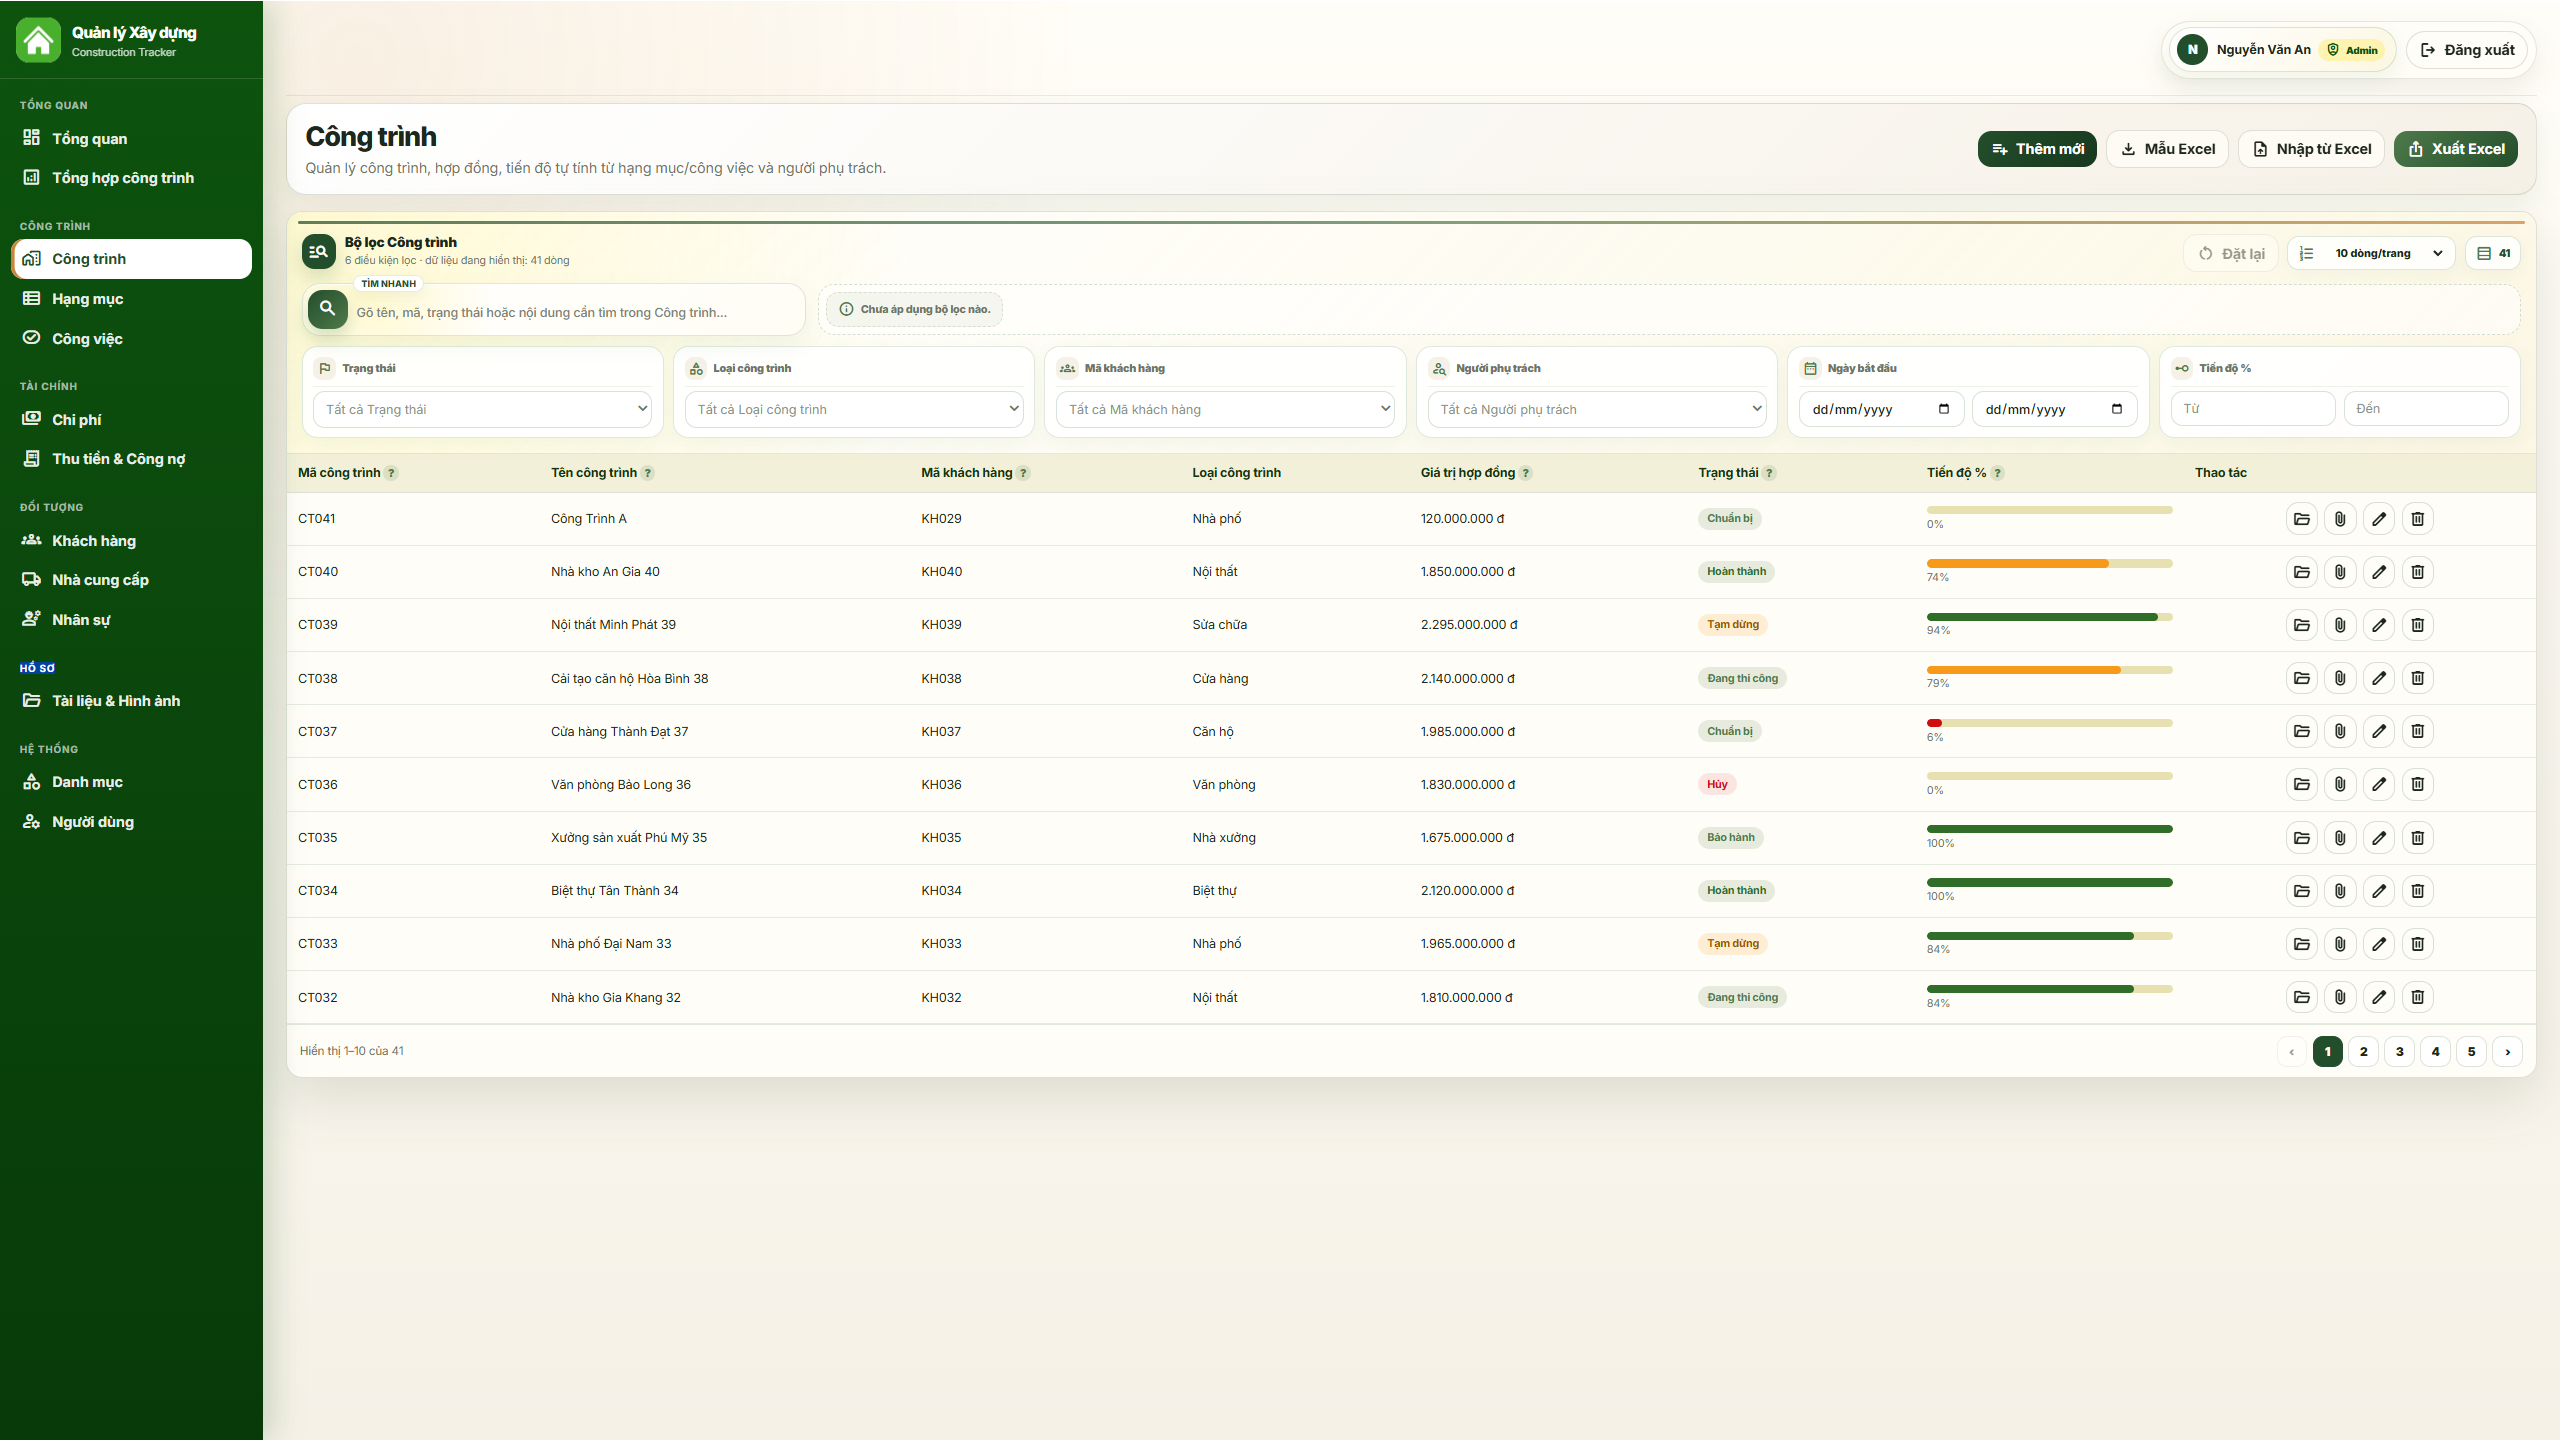Edit project CT039 with pencil icon

(x=2379, y=625)
